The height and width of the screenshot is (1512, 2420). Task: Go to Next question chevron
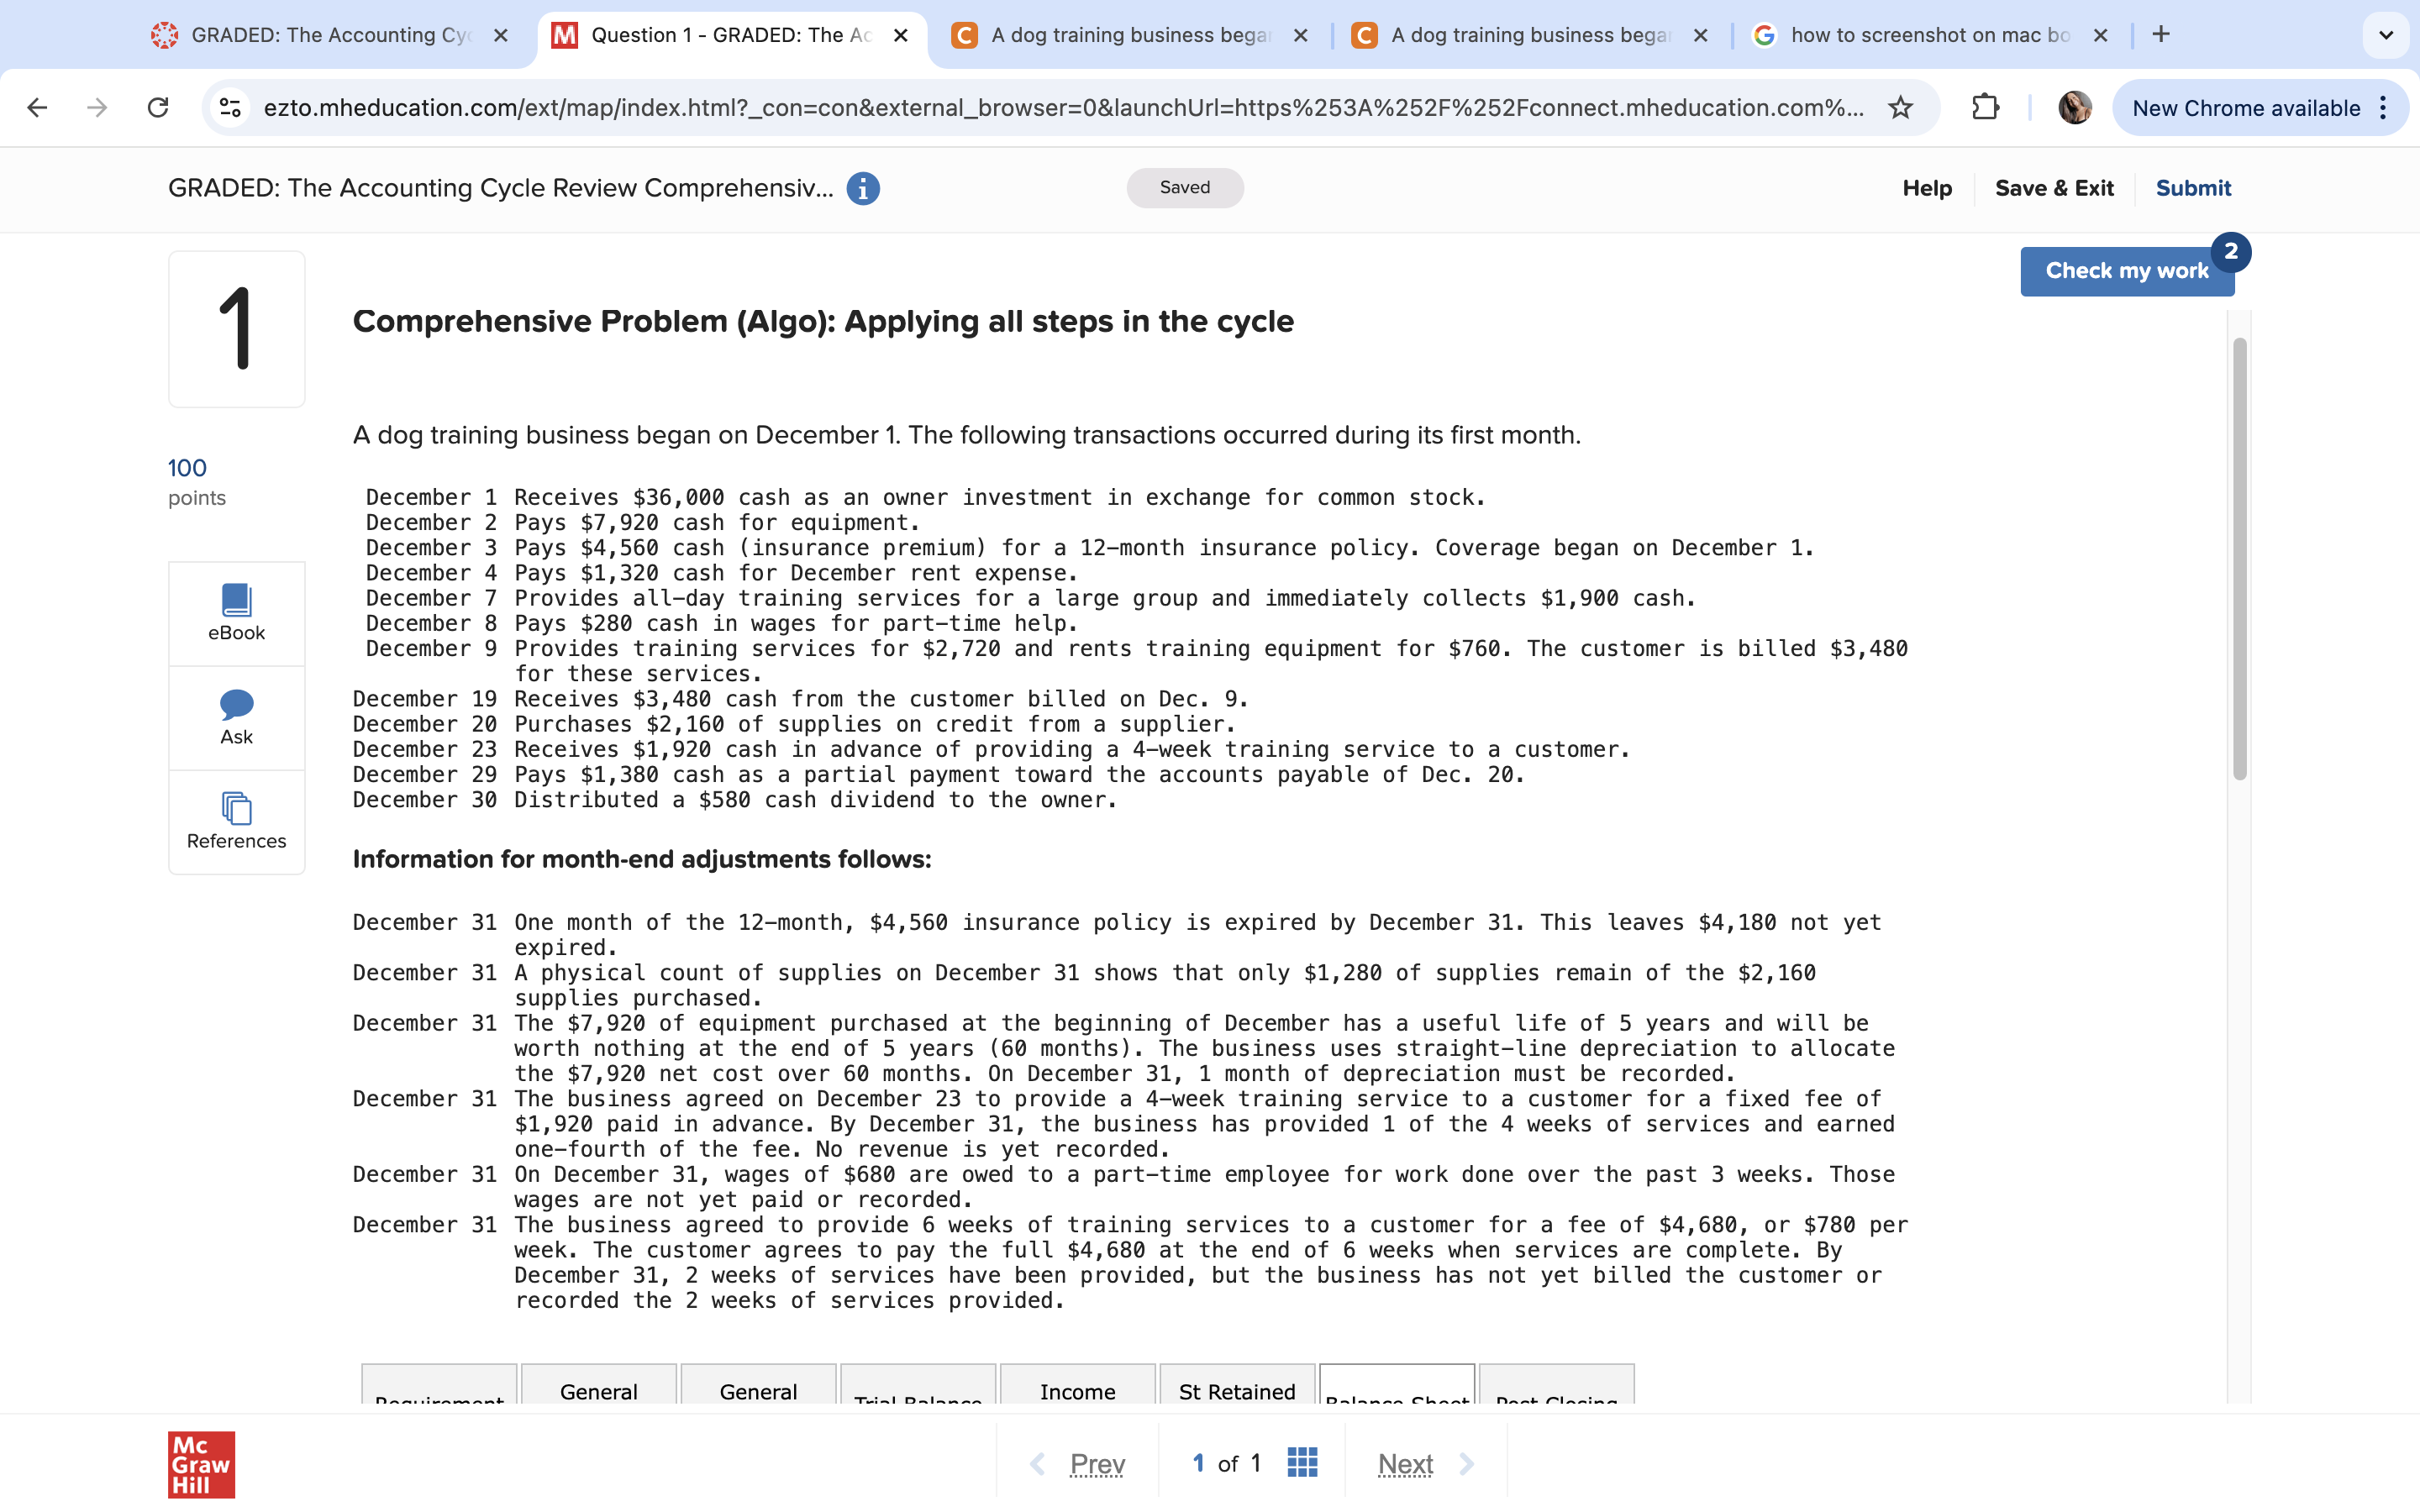(1466, 1463)
